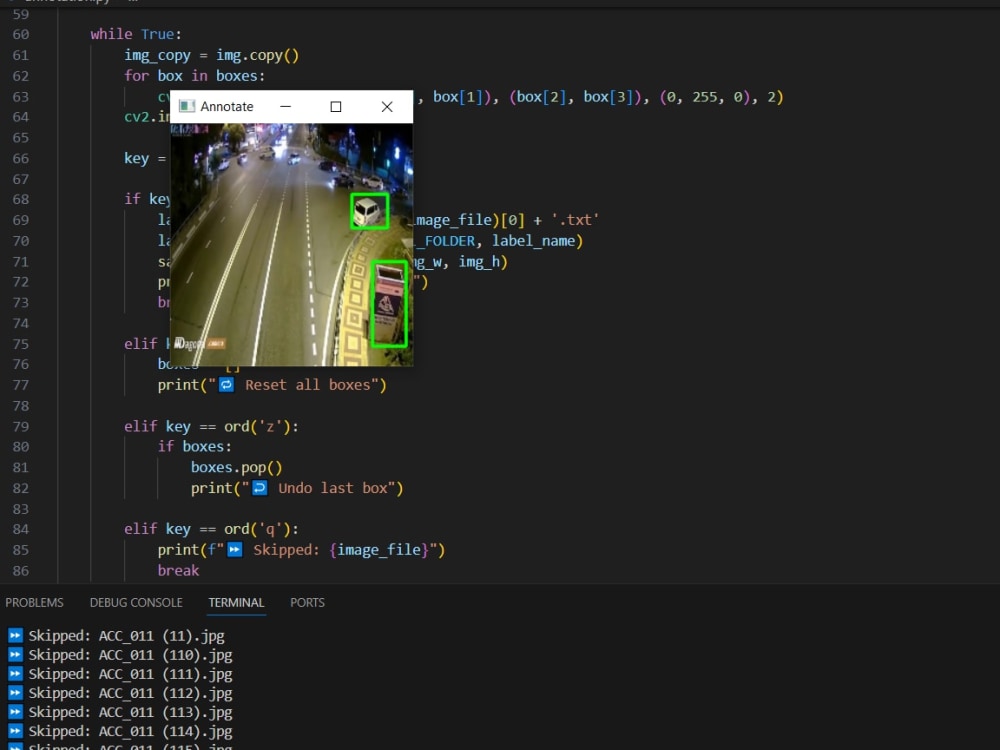Open the PORTS tab
This screenshot has width=1000, height=750.
coord(307,603)
